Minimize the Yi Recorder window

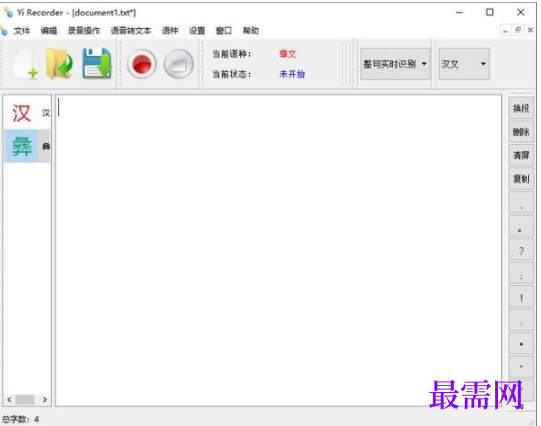459,12
